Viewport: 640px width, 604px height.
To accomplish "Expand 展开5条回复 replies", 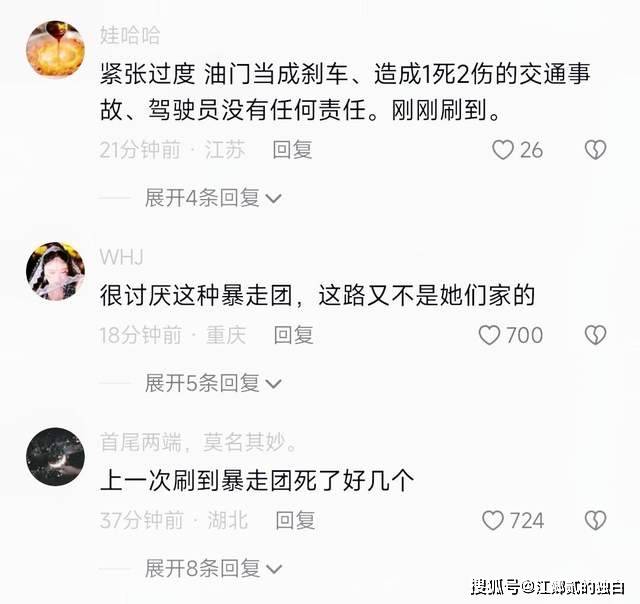I will click(x=213, y=383).
